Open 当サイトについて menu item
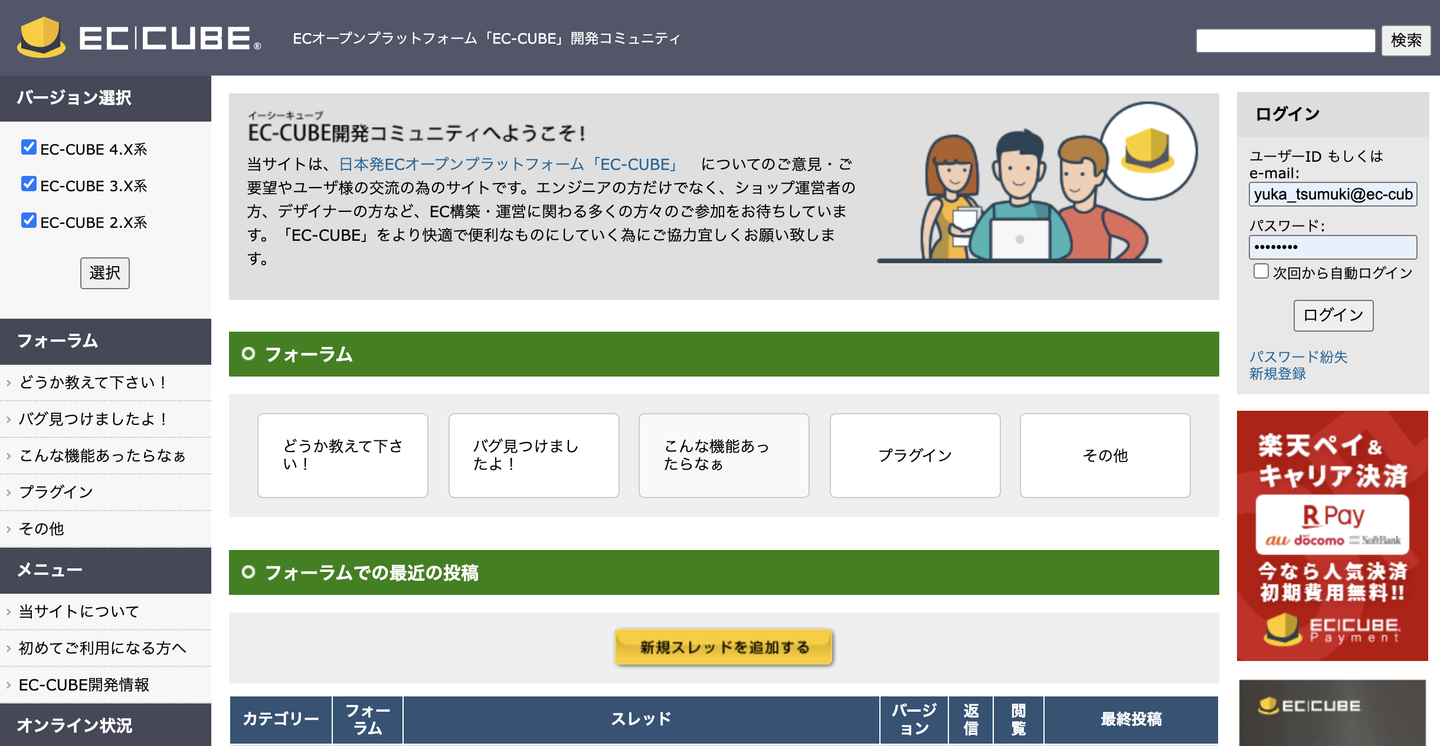The height and width of the screenshot is (746, 1440). click(79, 611)
